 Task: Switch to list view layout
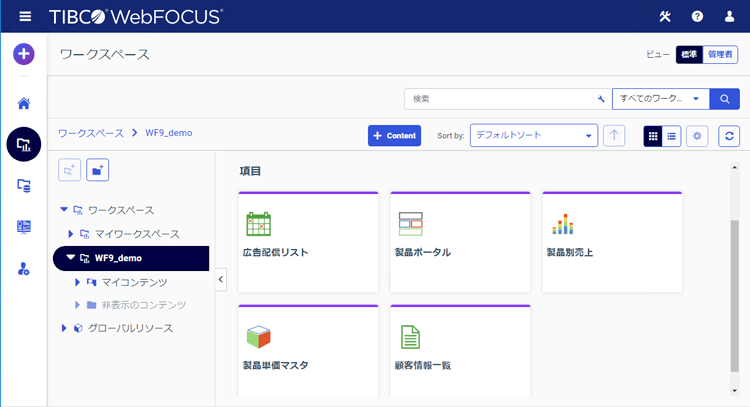672,136
